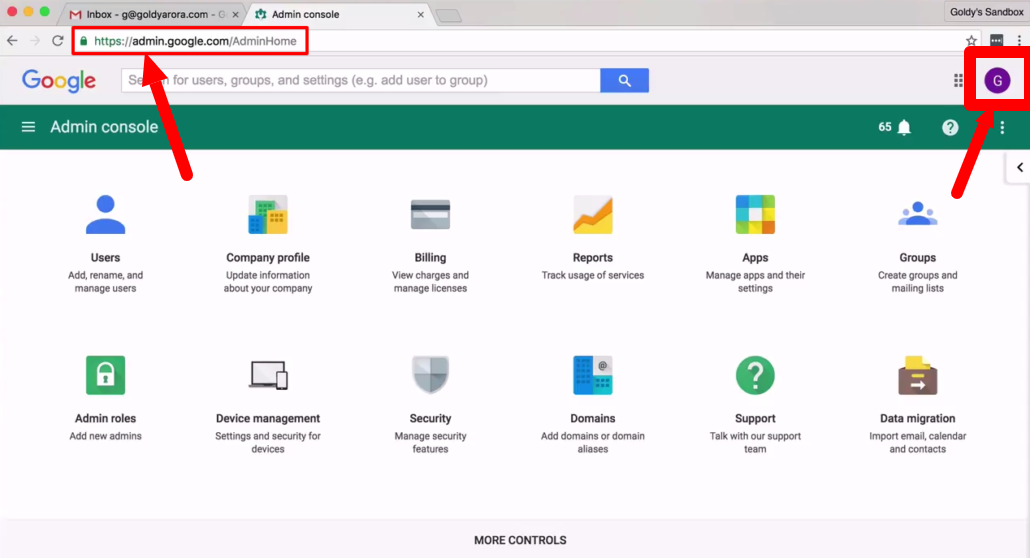Expand the side panel with left chevron

(1019, 168)
